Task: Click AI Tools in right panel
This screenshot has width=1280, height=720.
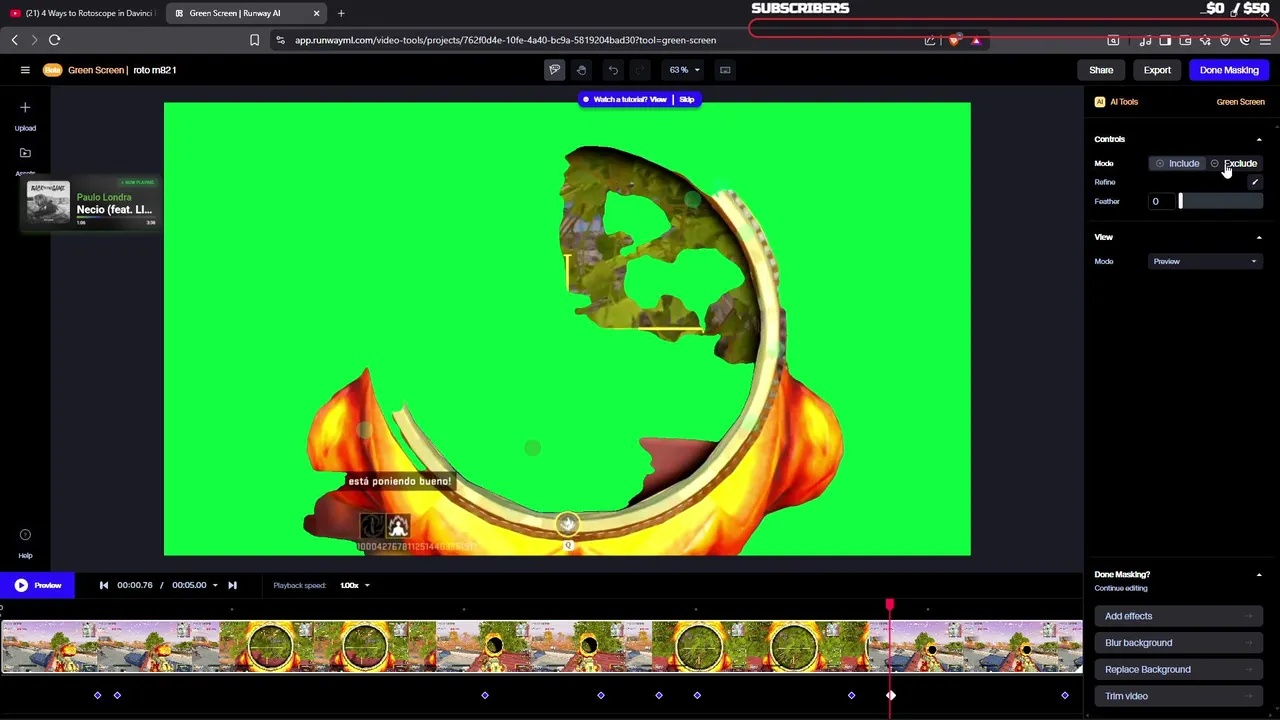Action: (x=1117, y=102)
